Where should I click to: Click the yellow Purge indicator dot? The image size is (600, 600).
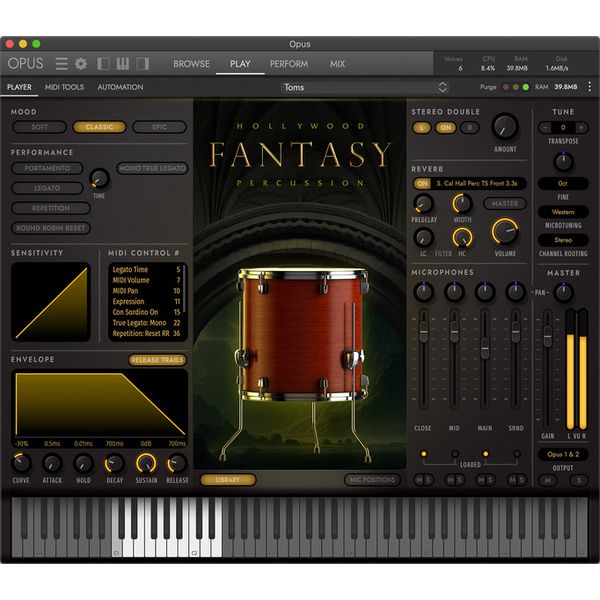(516, 87)
